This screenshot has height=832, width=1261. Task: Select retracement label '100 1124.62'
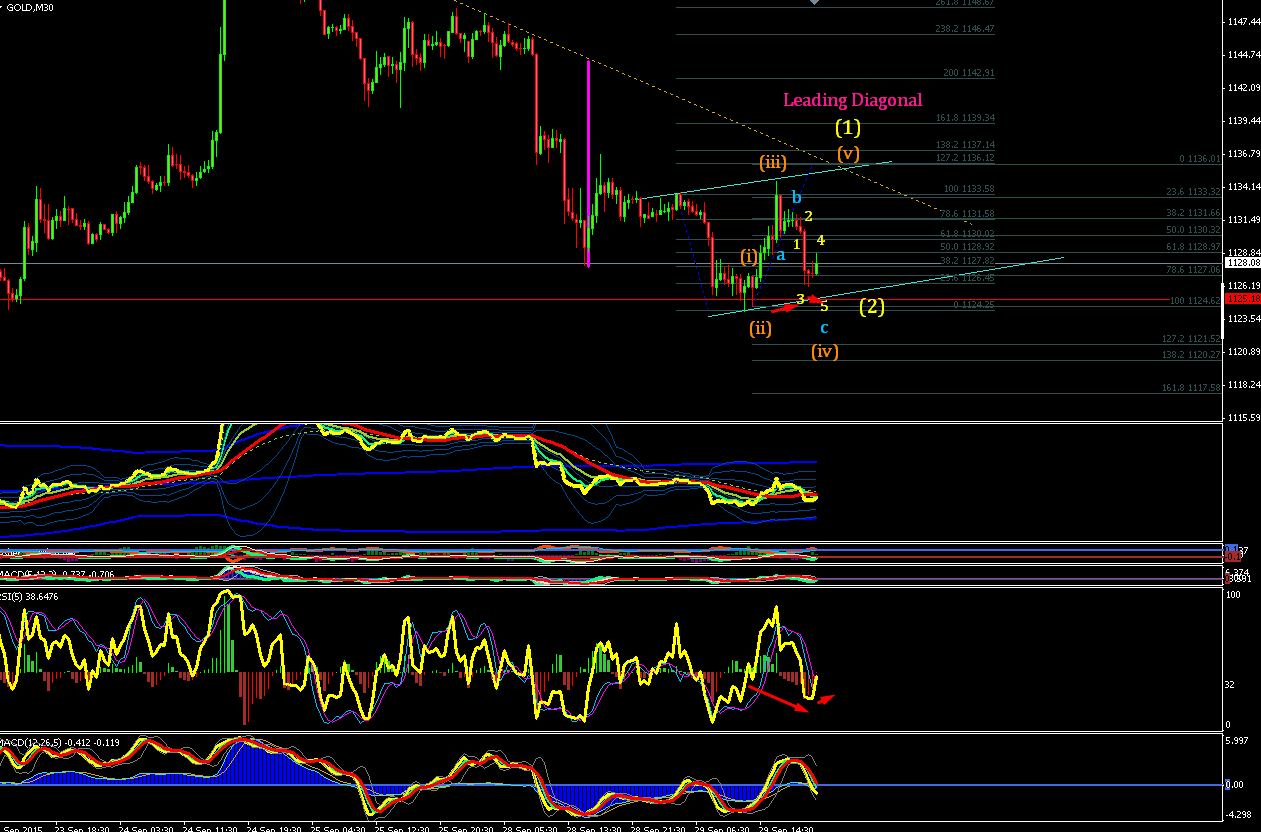[1196, 300]
